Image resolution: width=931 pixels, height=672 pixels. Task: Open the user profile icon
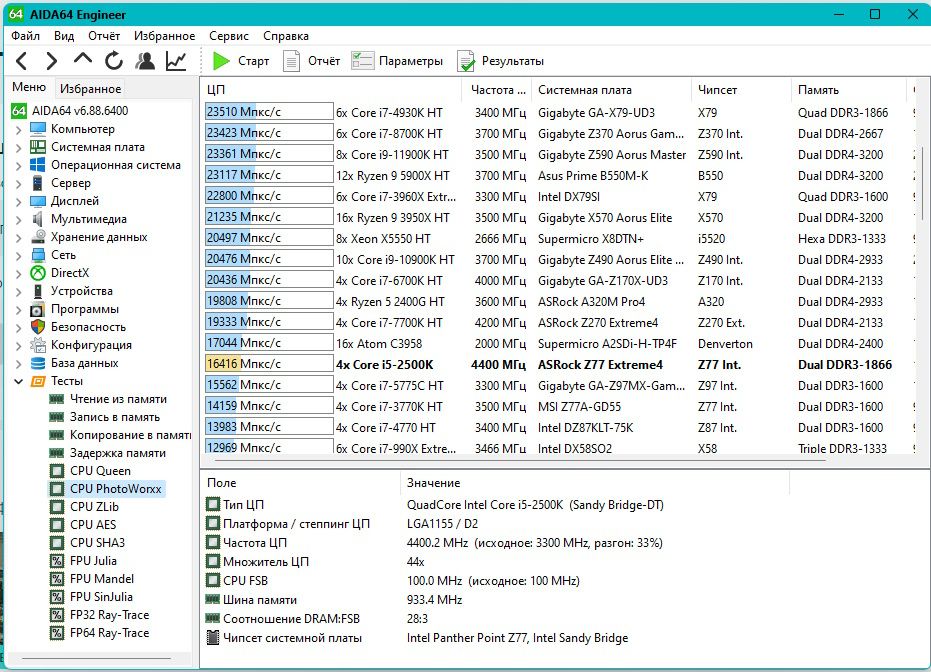(145, 61)
